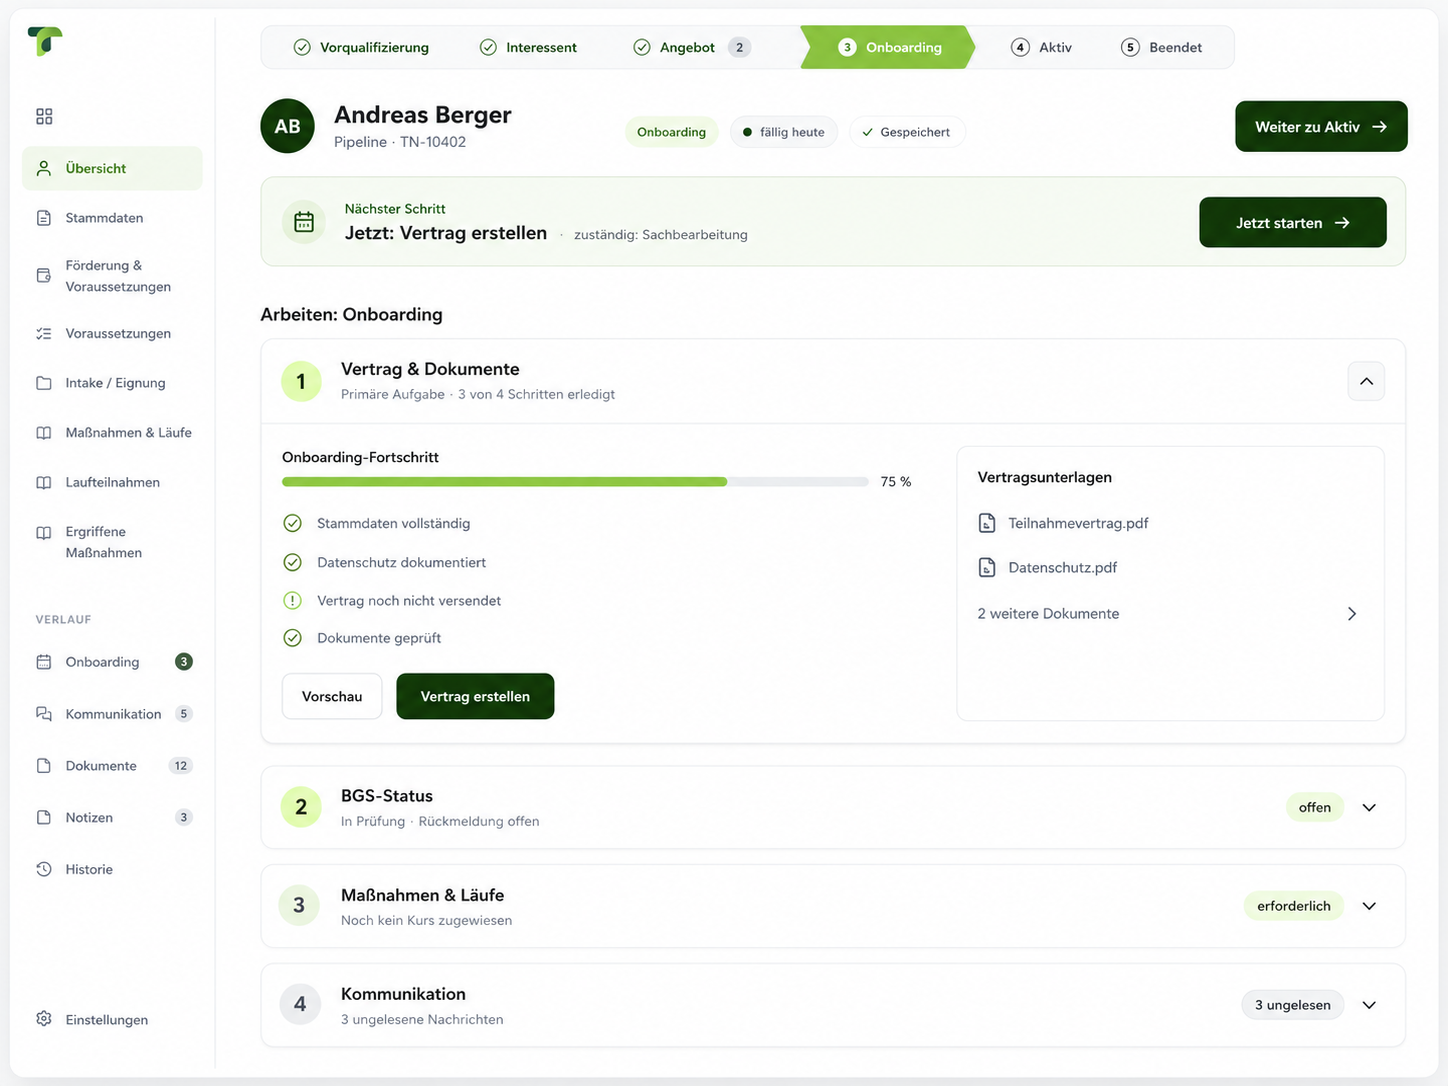Click the fällig heute status pill
1448x1086 pixels.
[x=784, y=132]
